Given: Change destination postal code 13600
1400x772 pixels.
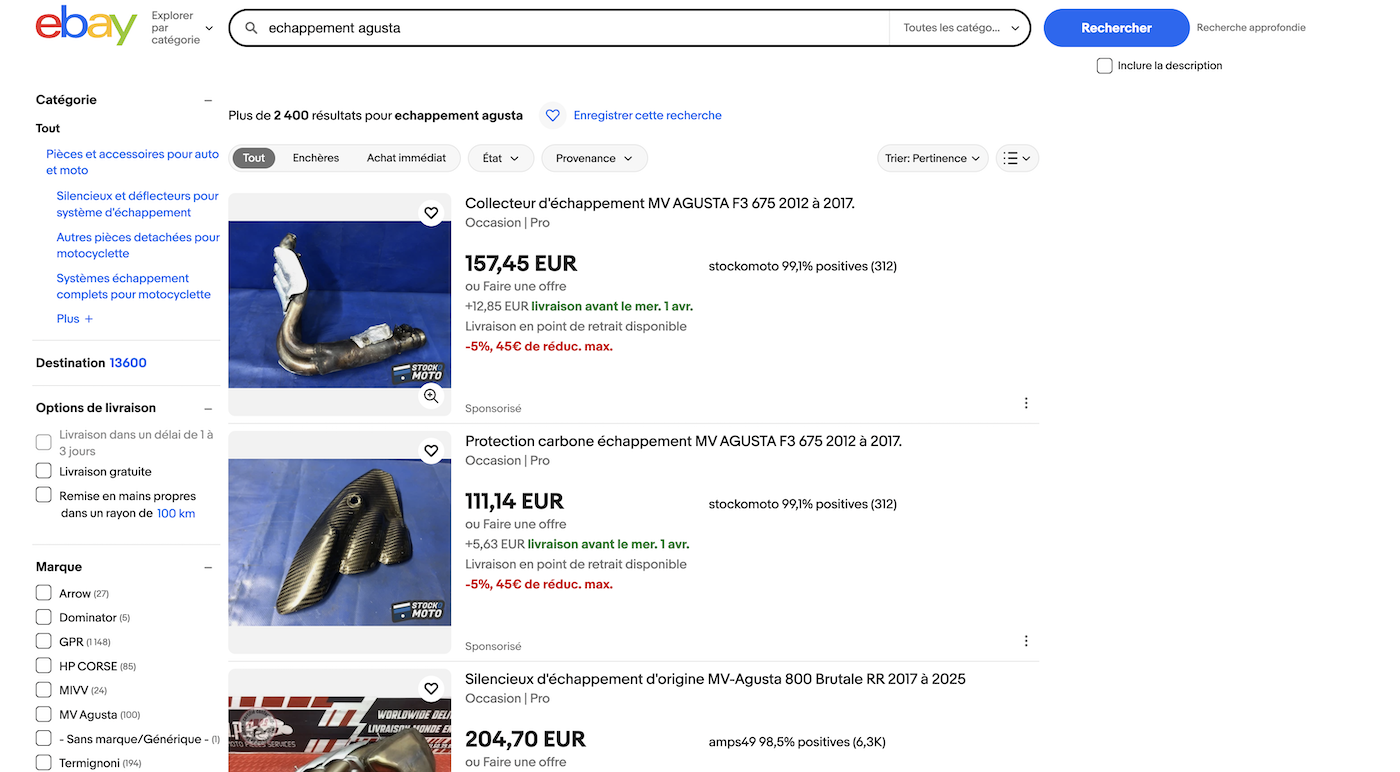Looking at the screenshot, I should (128, 363).
